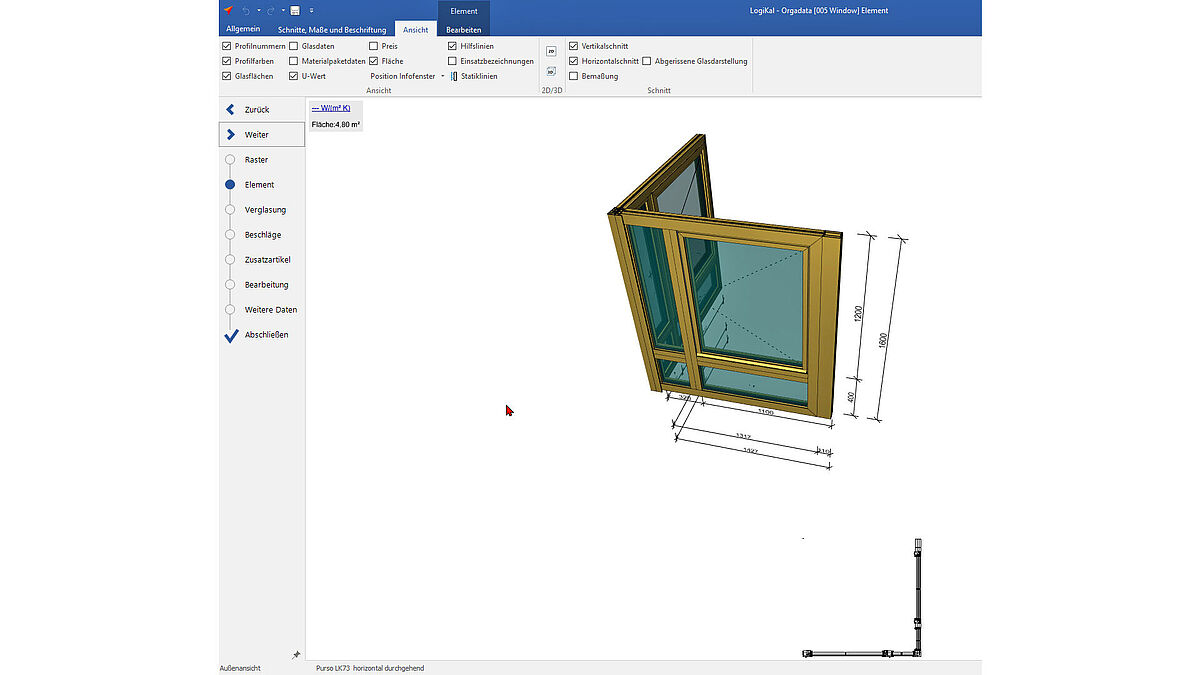Open the Allgemein ribbon tab
1200x675 pixels.
pyautogui.click(x=243, y=30)
